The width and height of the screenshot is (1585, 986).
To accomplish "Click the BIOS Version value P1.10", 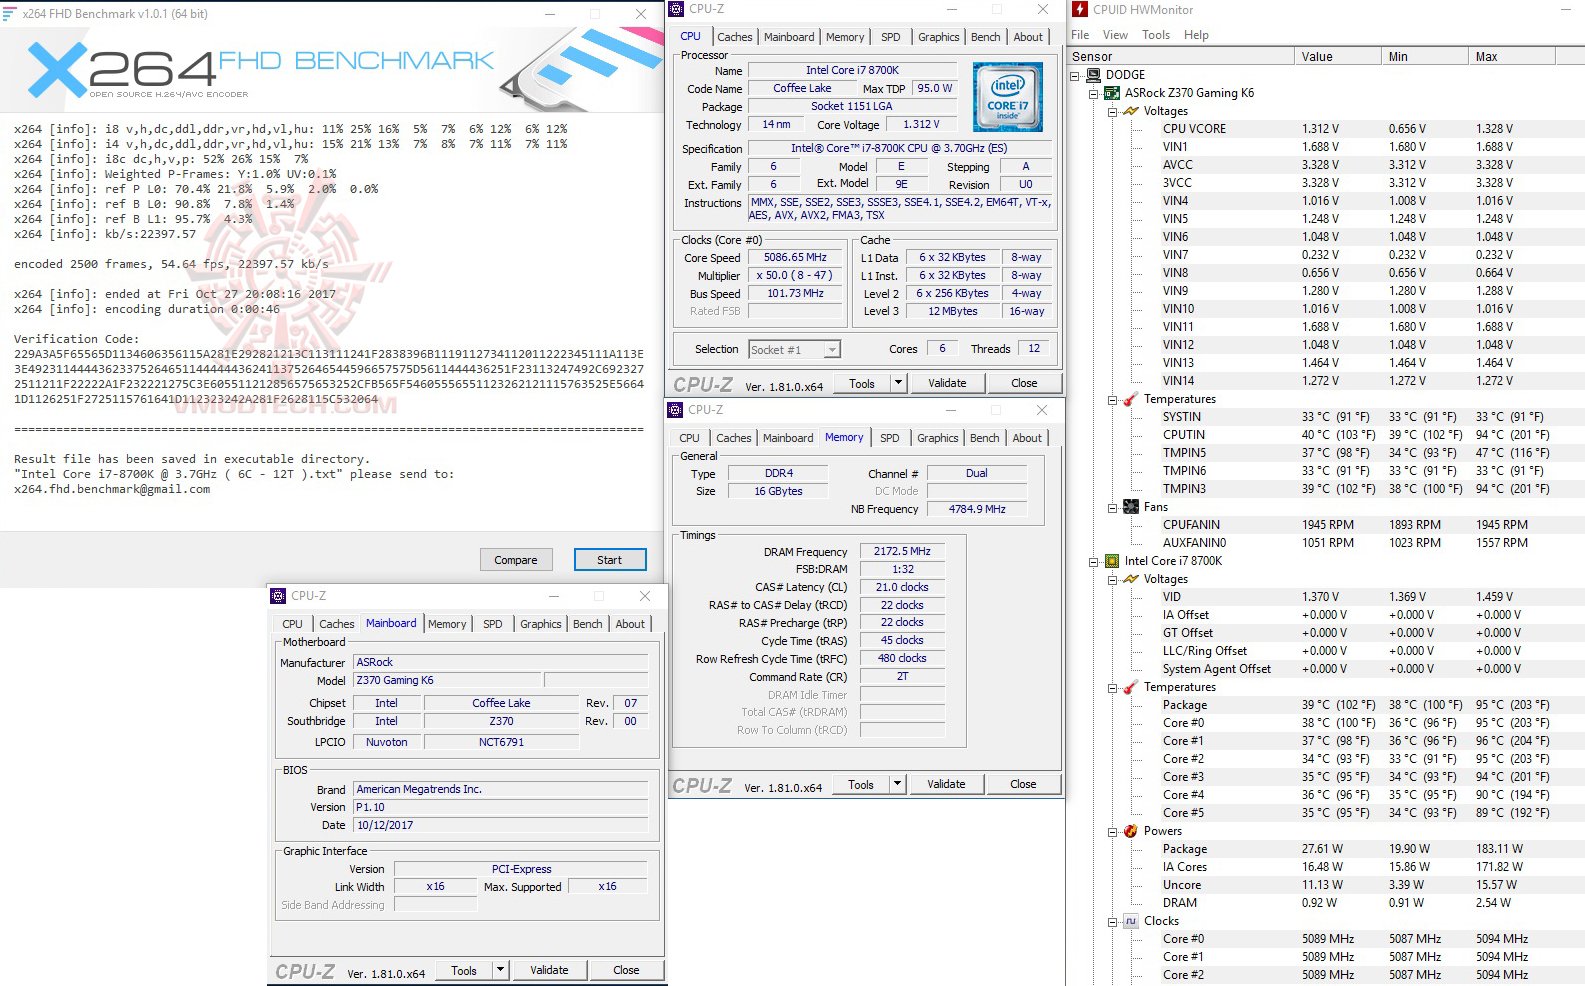I will [501, 807].
